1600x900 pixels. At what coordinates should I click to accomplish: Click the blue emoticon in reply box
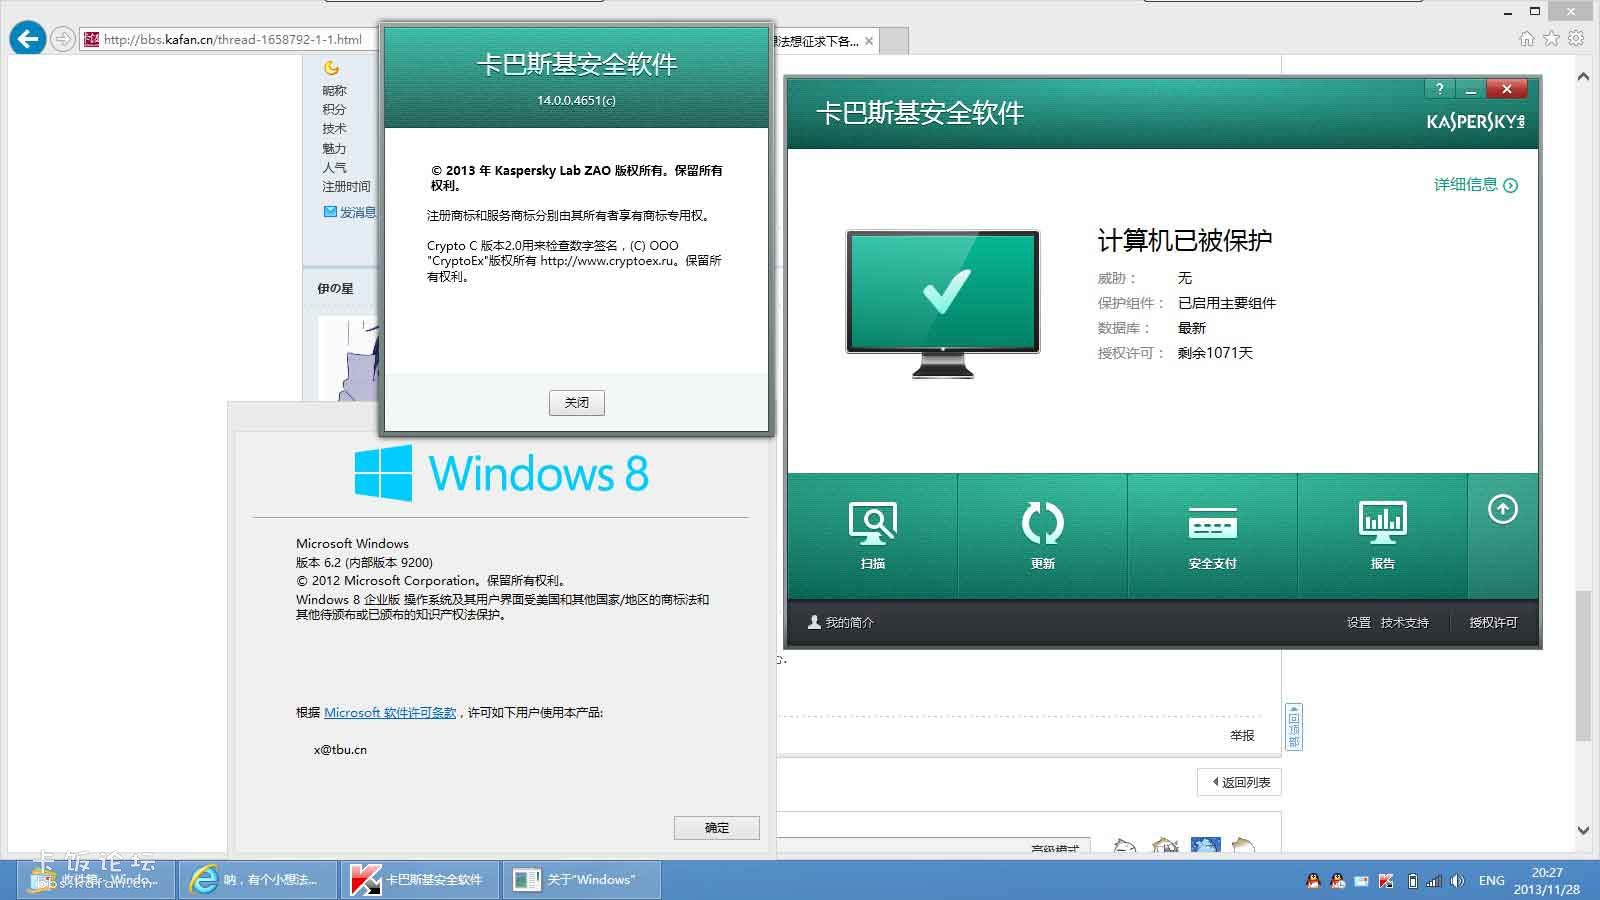[x=1205, y=845]
